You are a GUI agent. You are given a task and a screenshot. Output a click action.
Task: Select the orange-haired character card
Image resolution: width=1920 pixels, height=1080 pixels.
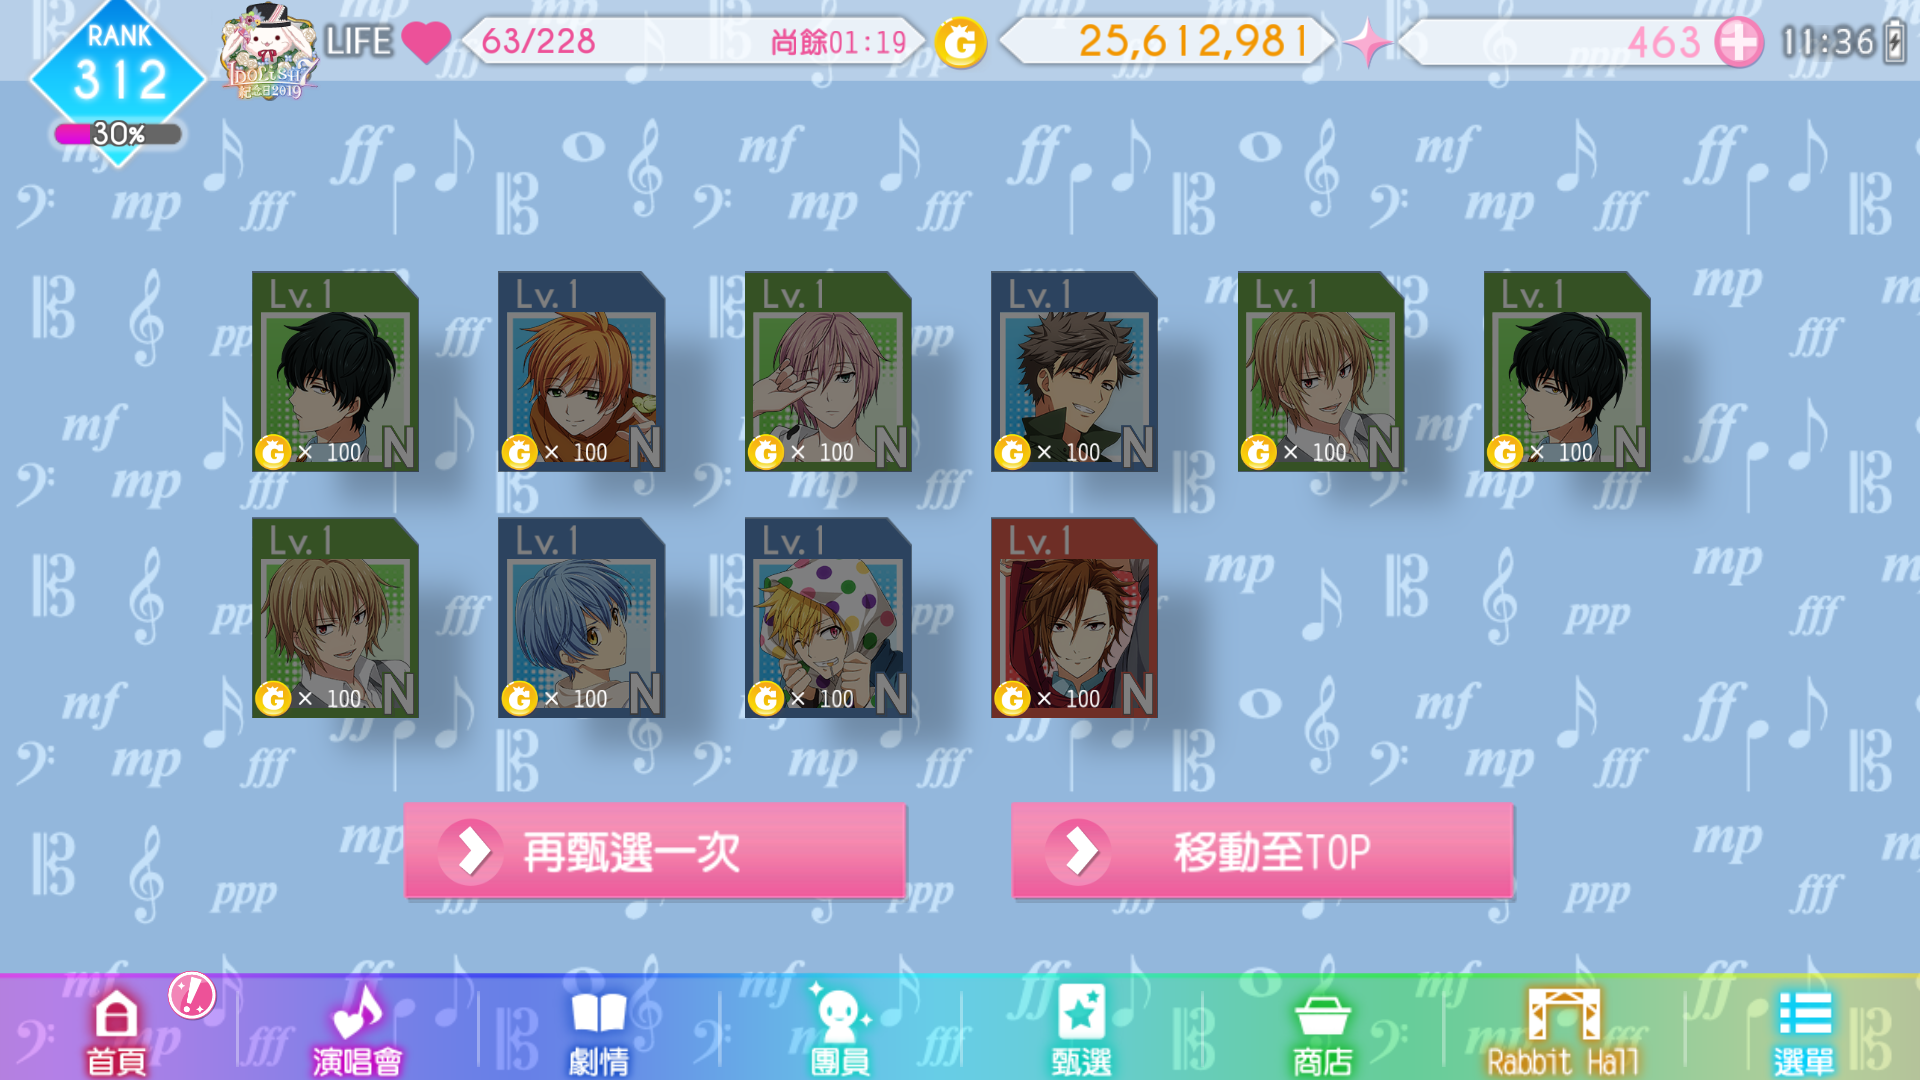(582, 371)
